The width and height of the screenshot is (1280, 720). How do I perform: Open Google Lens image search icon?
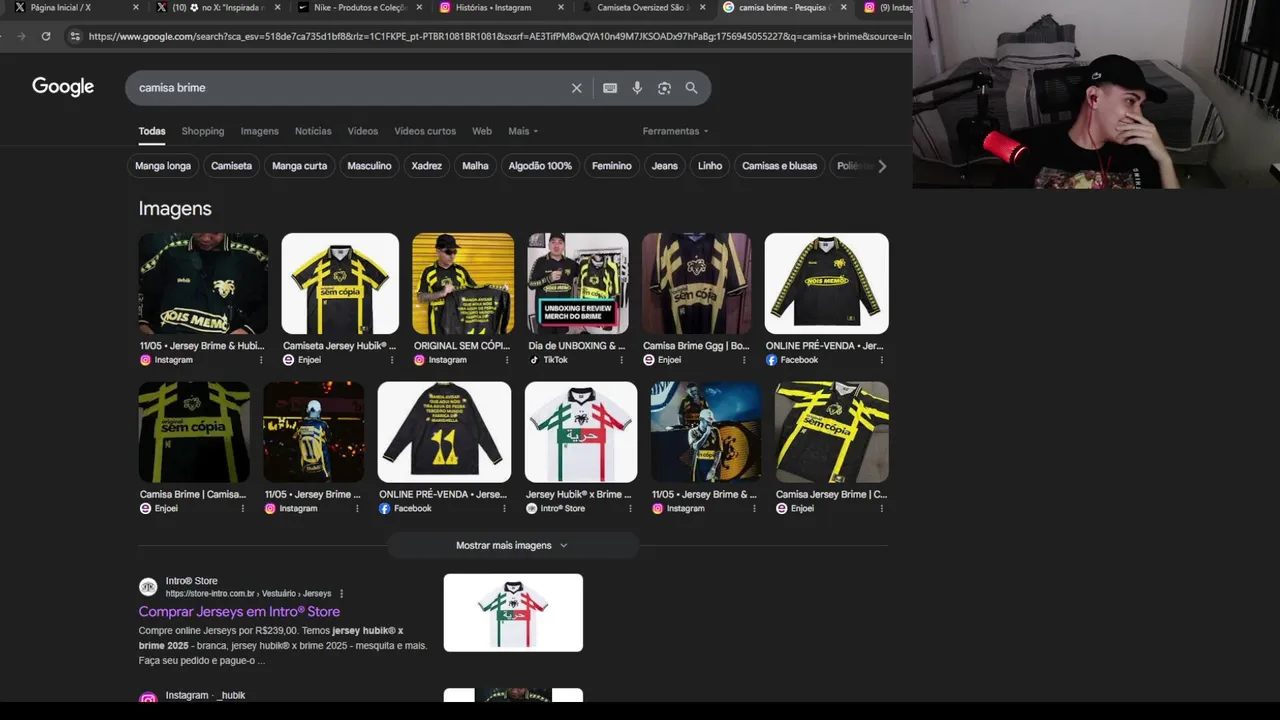tap(664, 88)
